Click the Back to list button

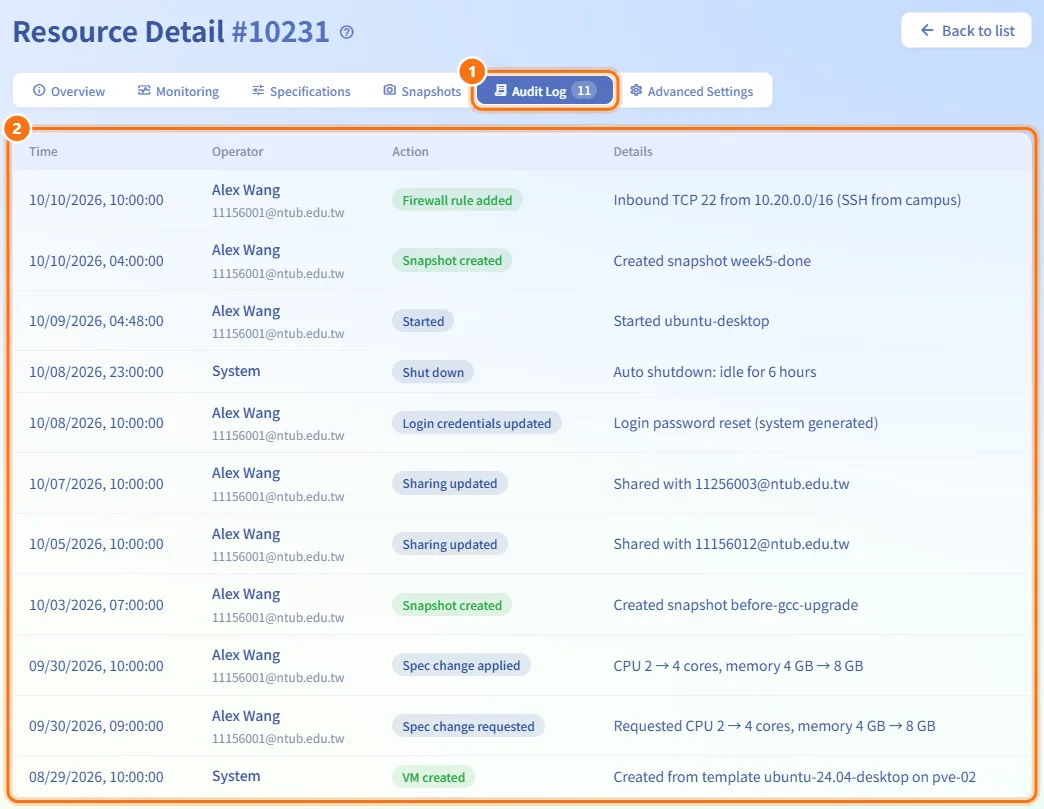pyautogui.click(x=967, y=31)
